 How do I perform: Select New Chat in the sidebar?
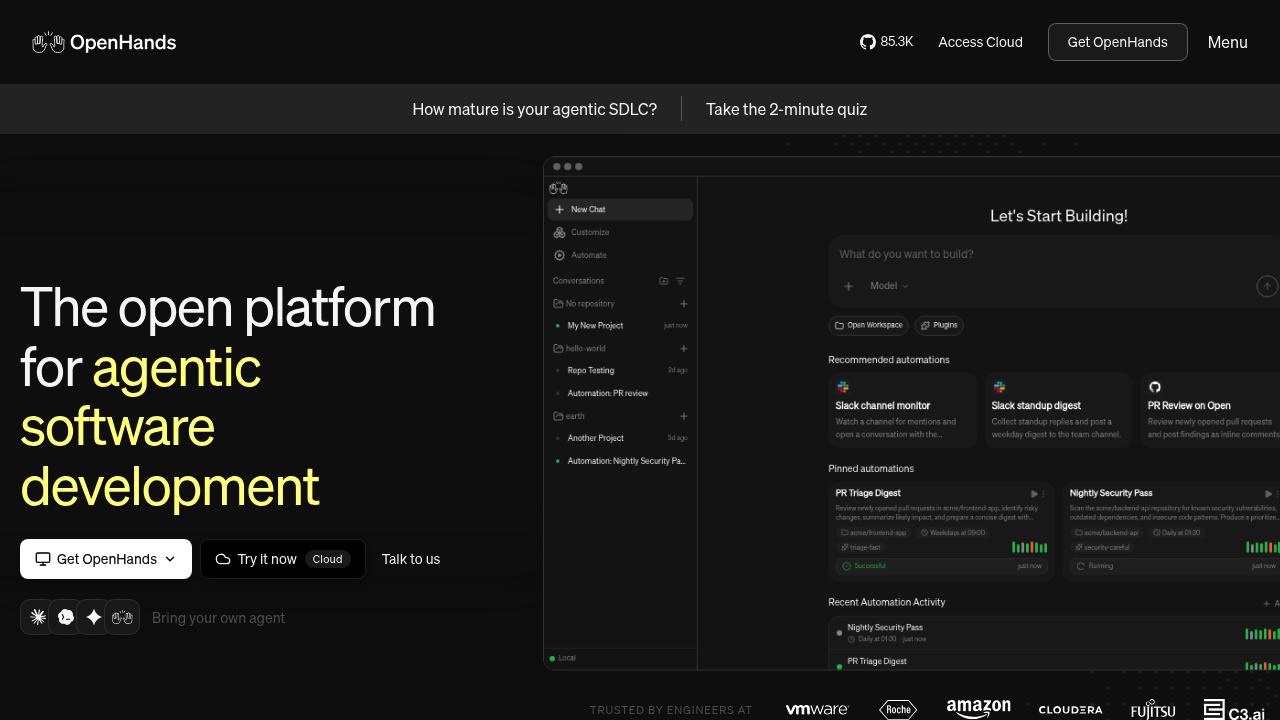tap(620, 210)
